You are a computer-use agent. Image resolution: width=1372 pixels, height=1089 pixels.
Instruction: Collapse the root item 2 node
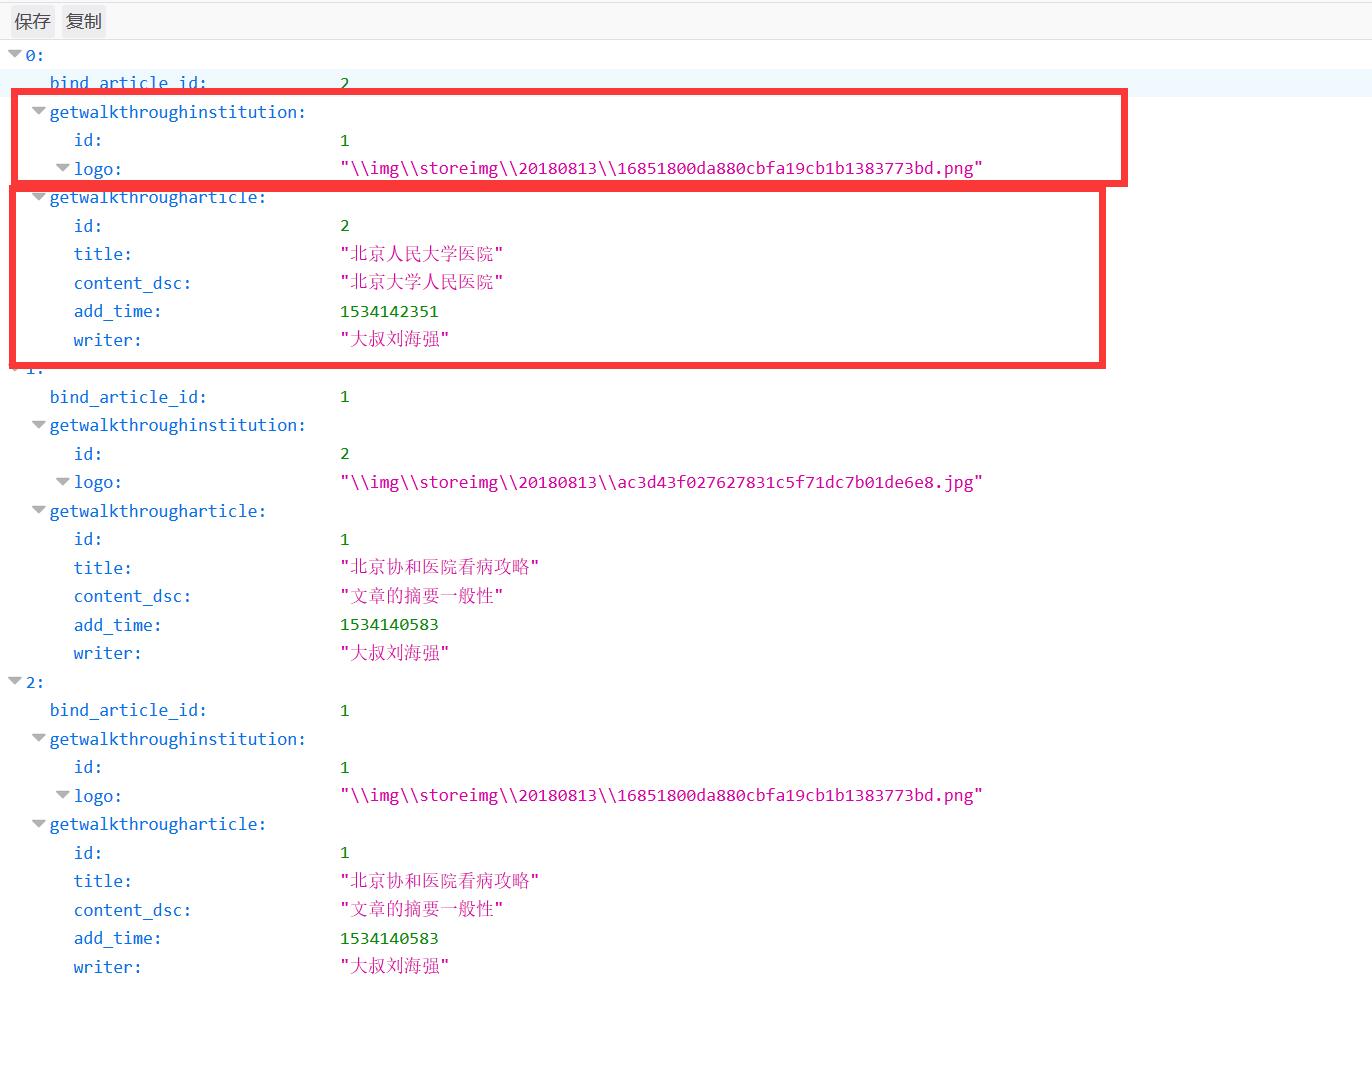15,681
